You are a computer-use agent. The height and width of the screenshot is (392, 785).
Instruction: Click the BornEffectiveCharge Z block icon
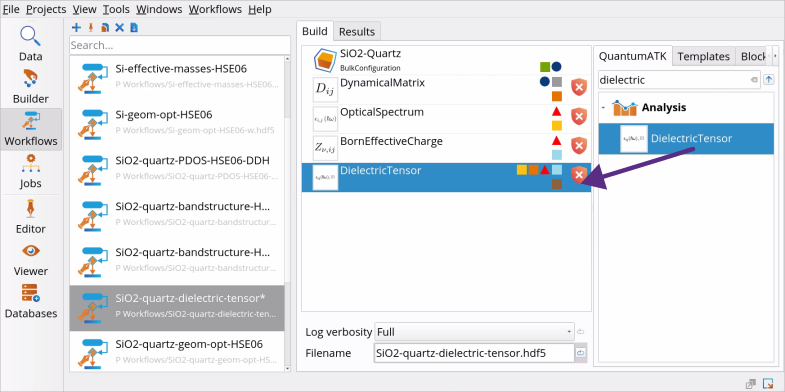[325, 148]
